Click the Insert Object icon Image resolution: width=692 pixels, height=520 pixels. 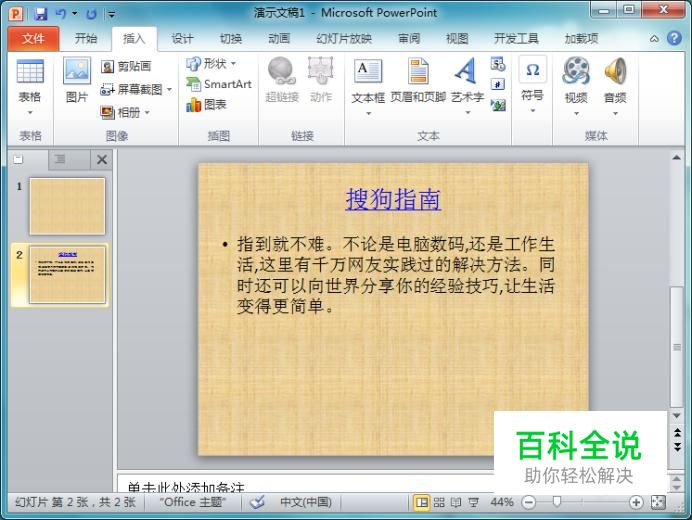(x=498, y=105)
